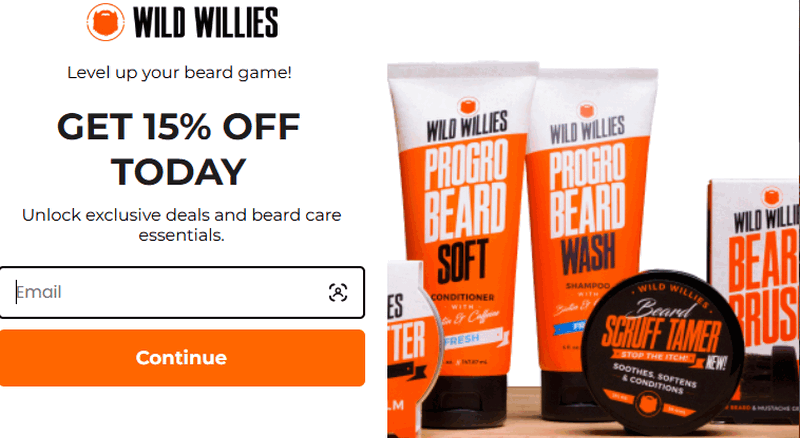Click the GET 15% OFF TODAY headline

[179, 149]
